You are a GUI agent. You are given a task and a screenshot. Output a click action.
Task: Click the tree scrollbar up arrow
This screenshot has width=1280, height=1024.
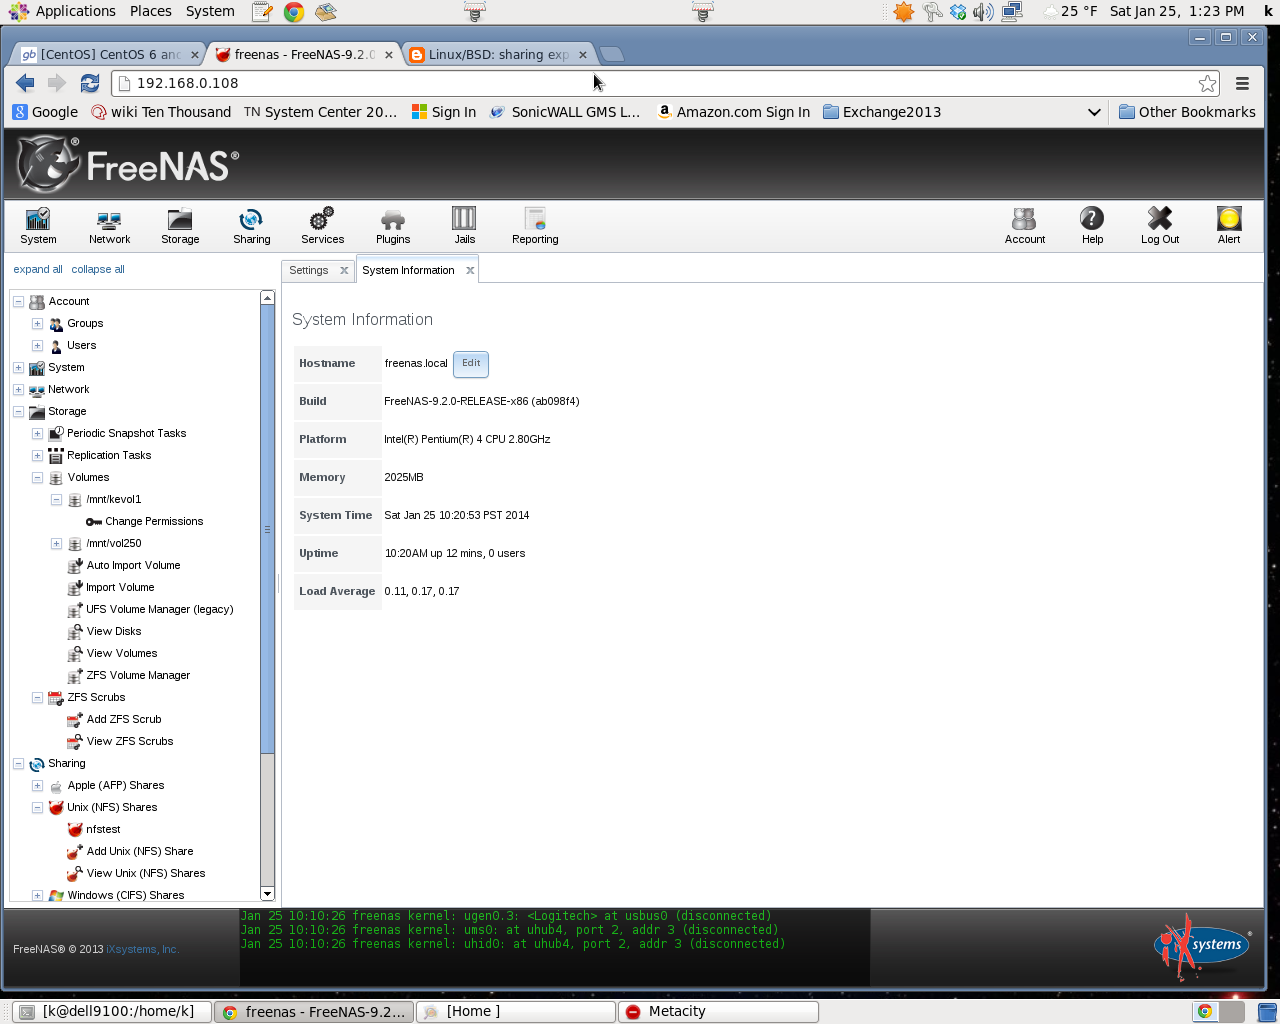point(267,298)
